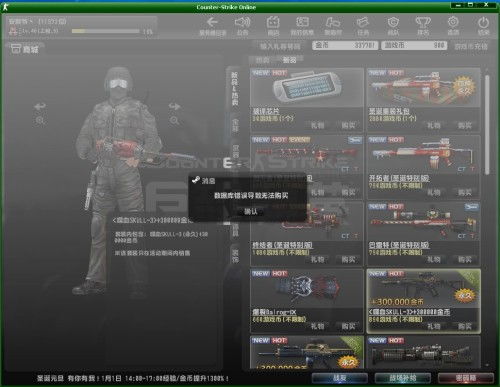Select the partially visible +300,000 gold gun thumbnail
The height and width of the screenshot is (387, 500).
click(x=307, y=352)
